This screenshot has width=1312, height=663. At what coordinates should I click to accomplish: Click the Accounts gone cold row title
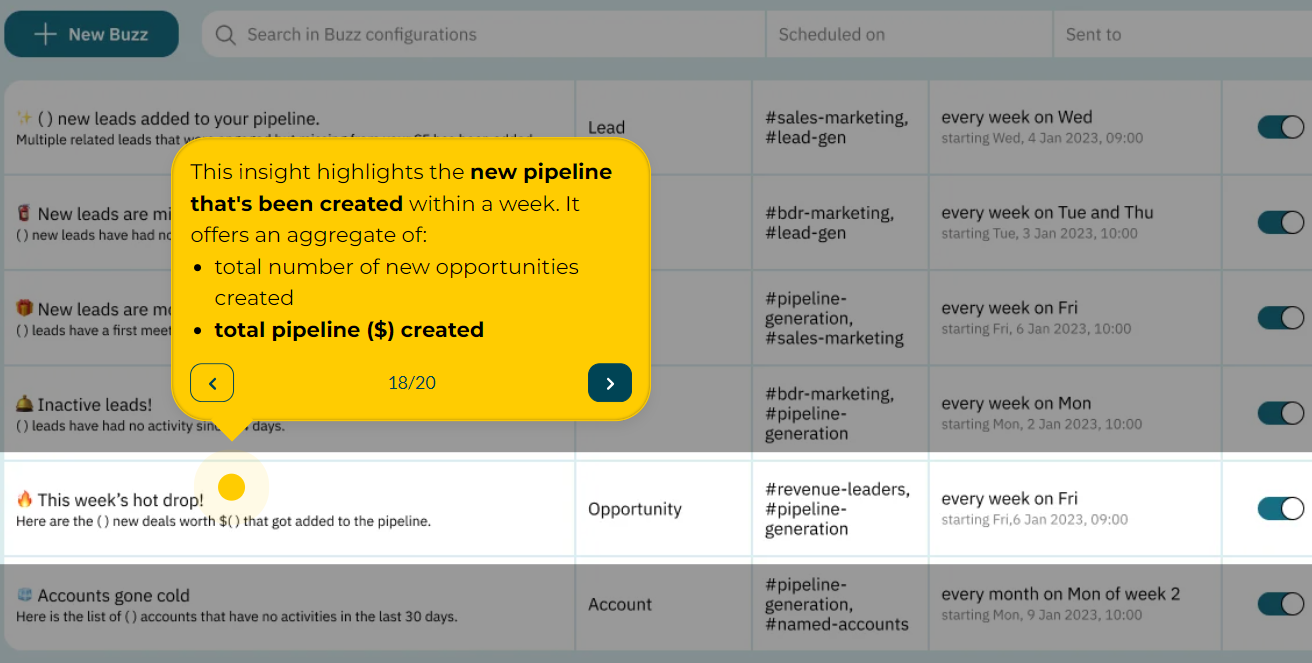113,595
